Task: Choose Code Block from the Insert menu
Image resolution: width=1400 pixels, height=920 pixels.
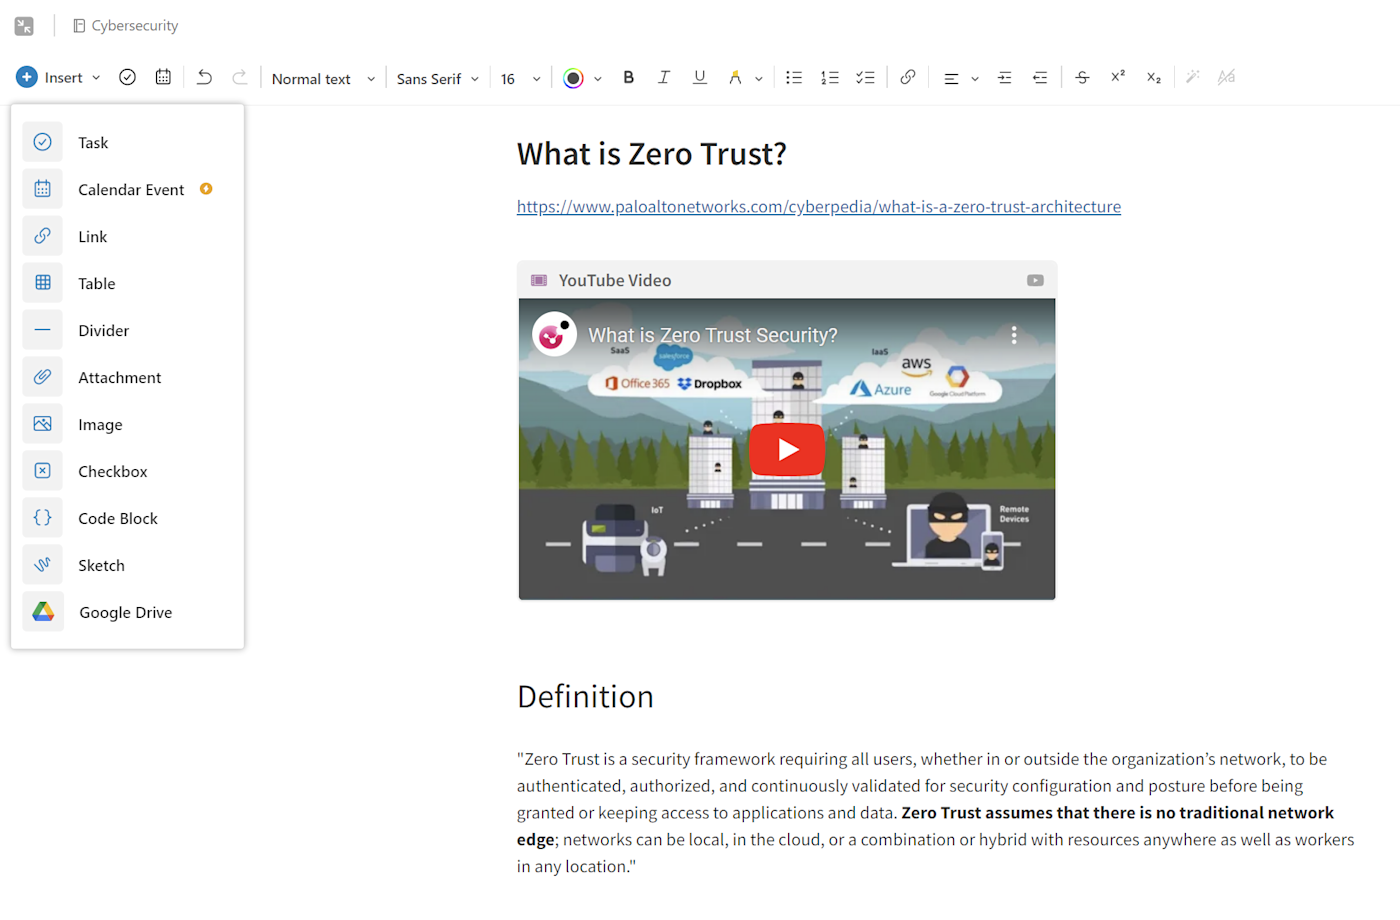Action: [127, 518]
